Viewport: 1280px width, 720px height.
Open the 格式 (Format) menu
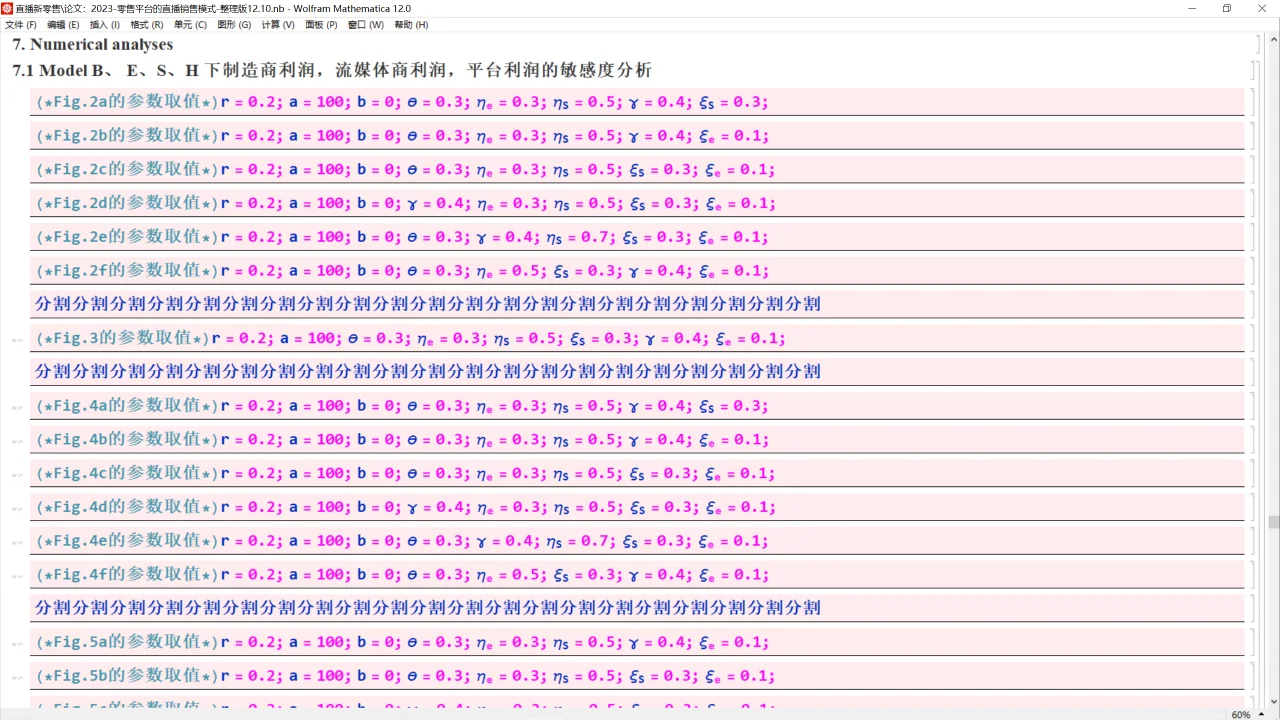[x=146, y=25]
